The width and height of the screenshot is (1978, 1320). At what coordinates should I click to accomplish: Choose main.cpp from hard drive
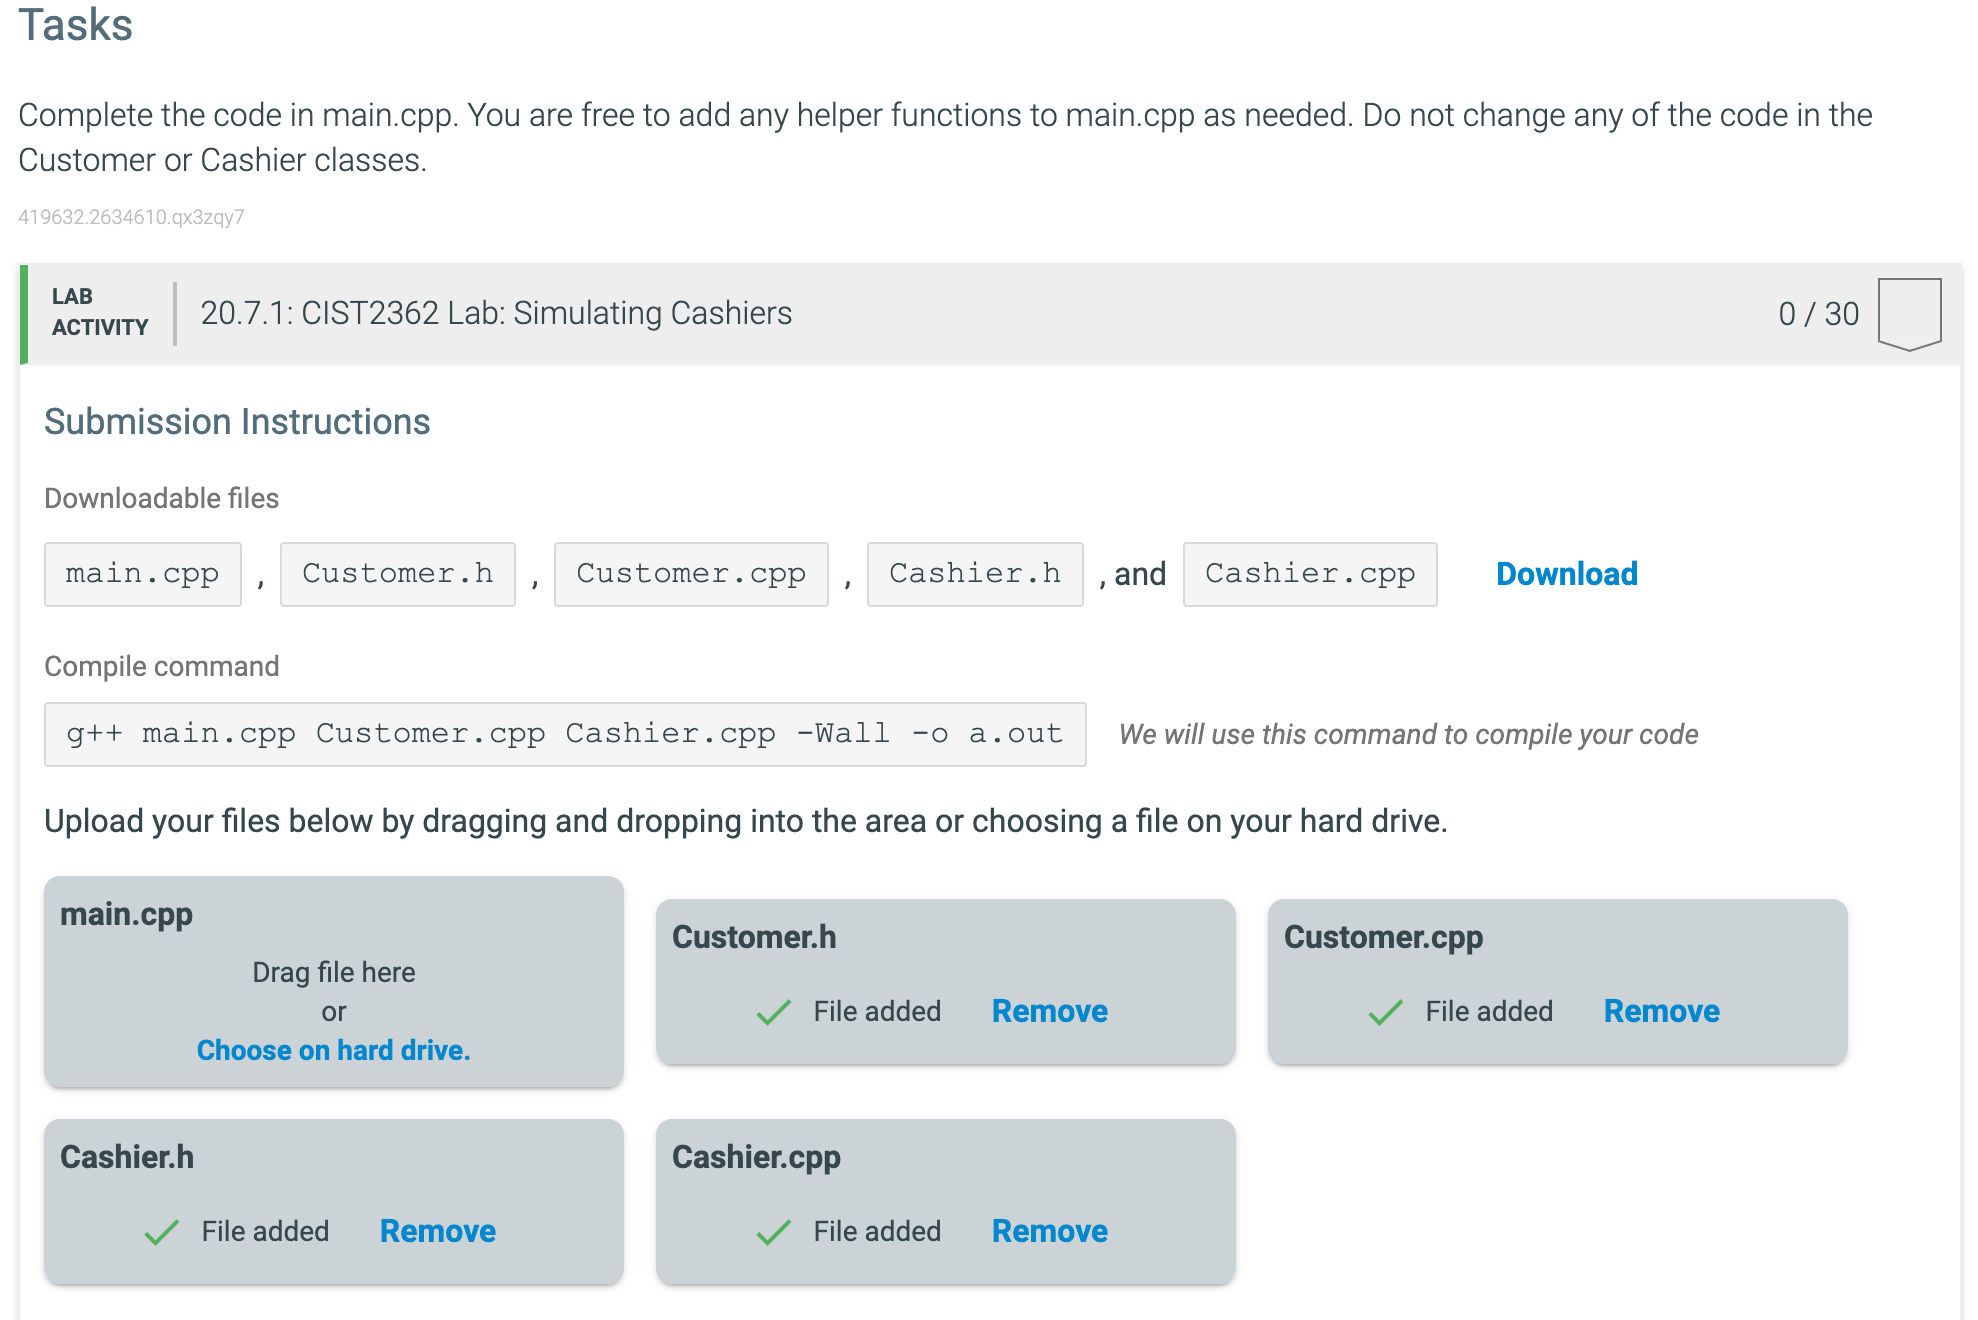click(x=333, y=1050)
